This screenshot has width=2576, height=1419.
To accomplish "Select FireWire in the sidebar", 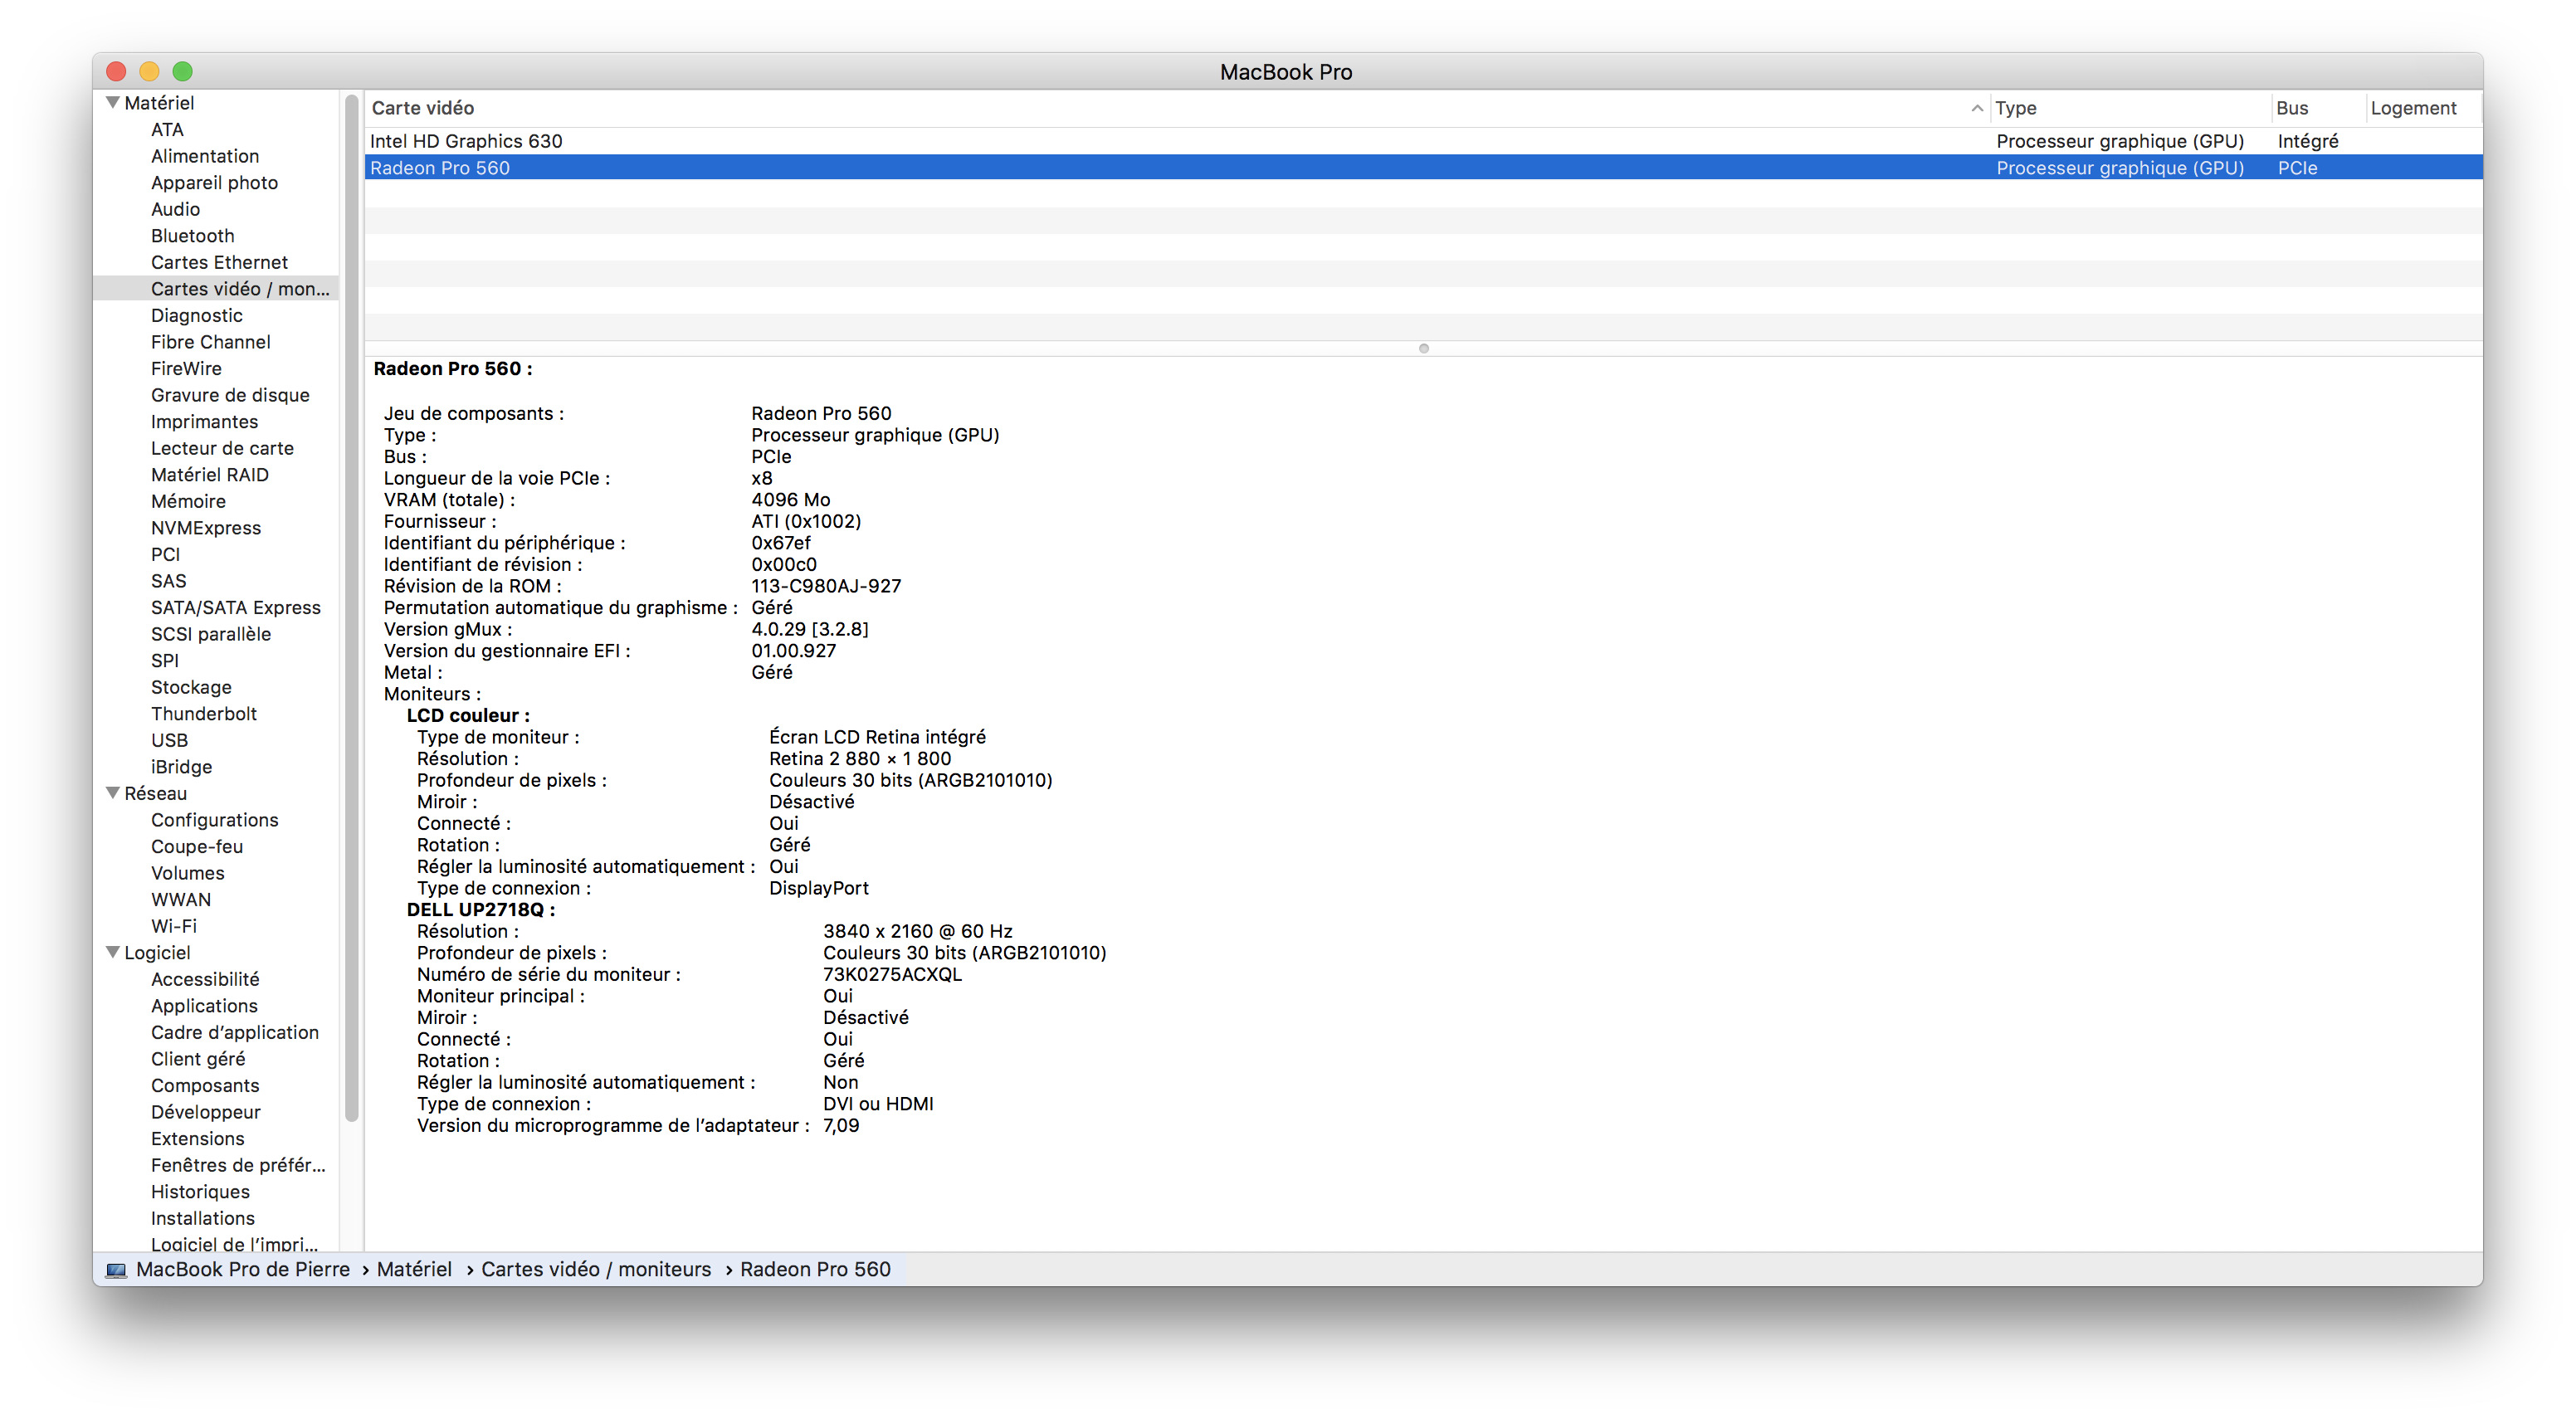I will coord(186,368).
